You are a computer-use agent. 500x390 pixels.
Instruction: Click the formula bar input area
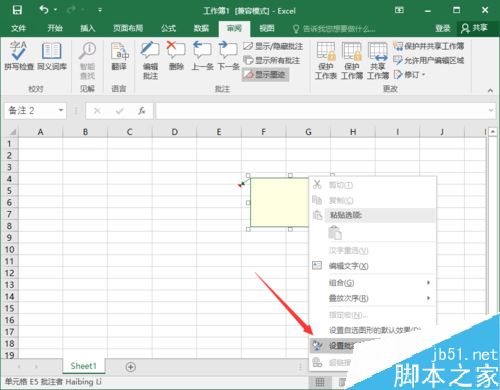coord(322,111)
